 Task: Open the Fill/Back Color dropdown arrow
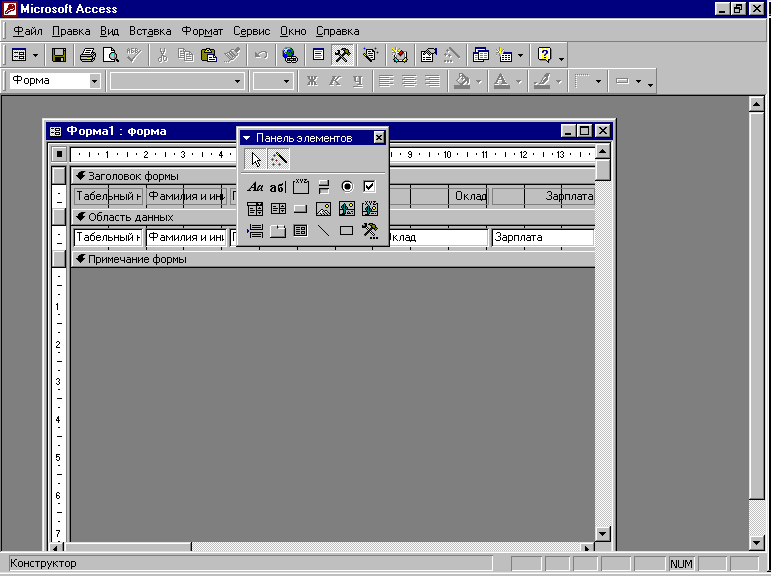click(x=478, y=81)
